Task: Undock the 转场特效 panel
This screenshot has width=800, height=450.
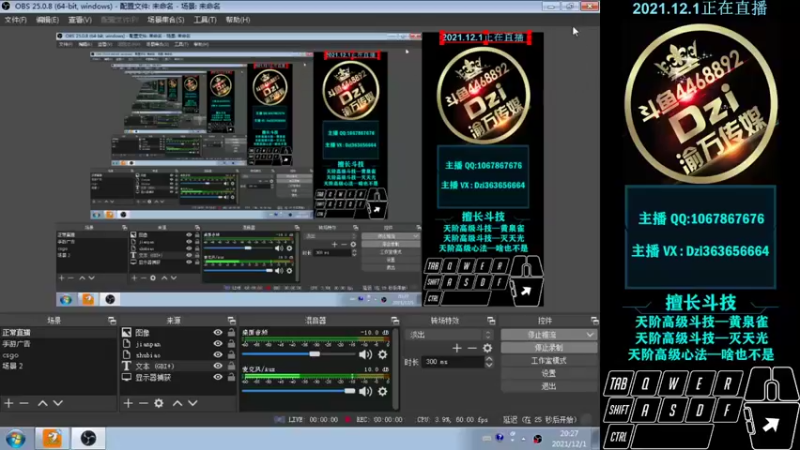Action: pos(491,320)
